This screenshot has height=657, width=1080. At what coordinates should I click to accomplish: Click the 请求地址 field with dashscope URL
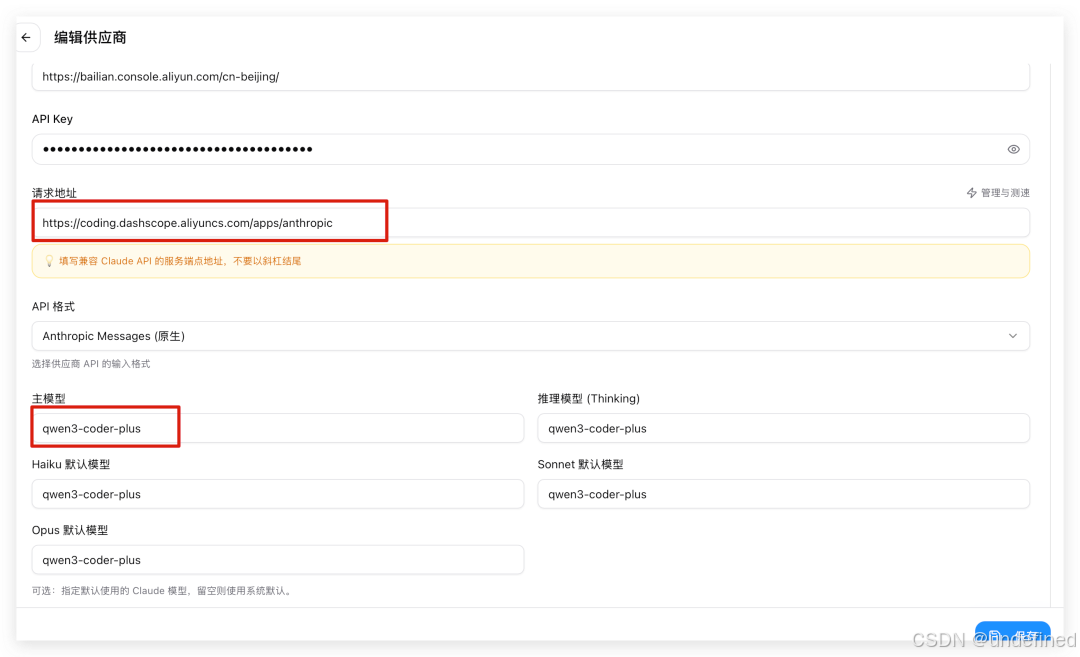530,223
